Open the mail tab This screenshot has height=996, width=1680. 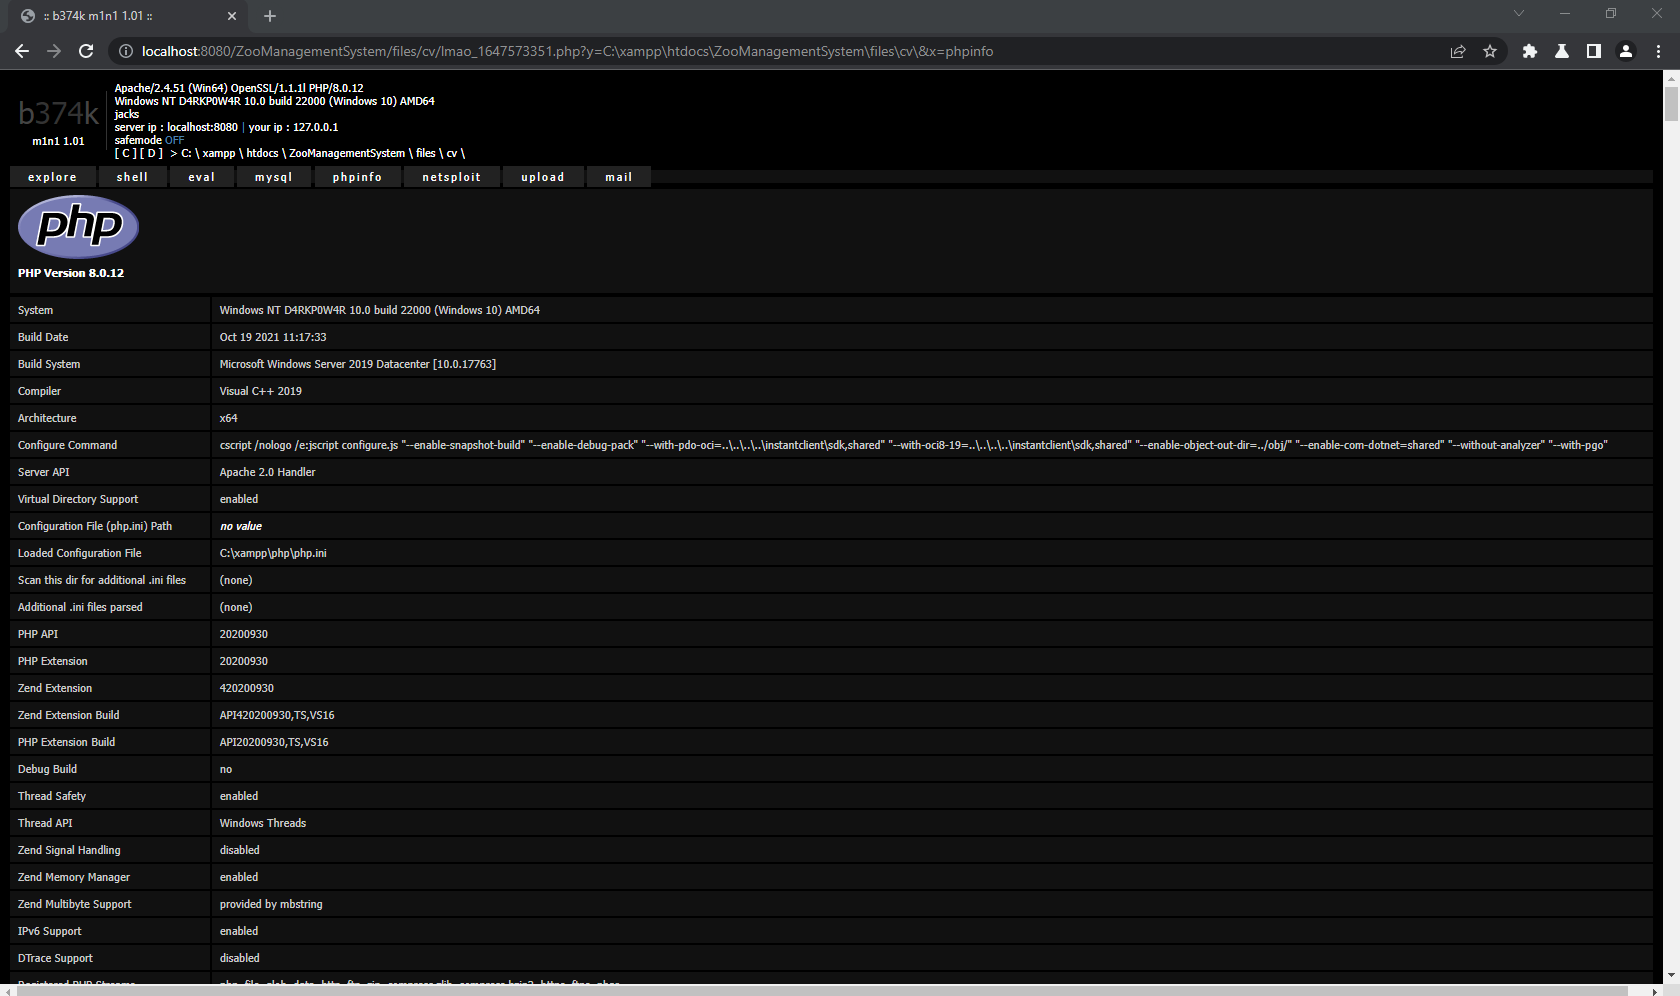(619, 177)
